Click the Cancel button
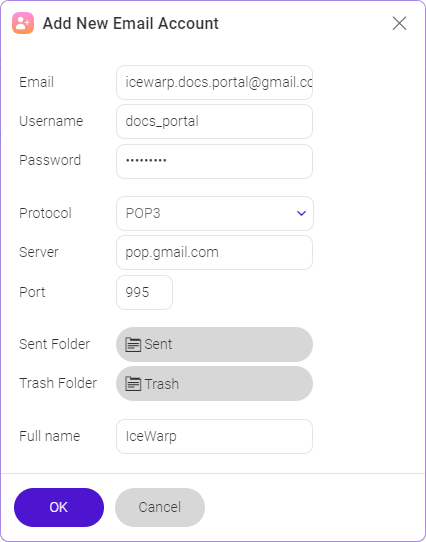The width and height of the screenshot is (426, 542). tap(160, 507)
